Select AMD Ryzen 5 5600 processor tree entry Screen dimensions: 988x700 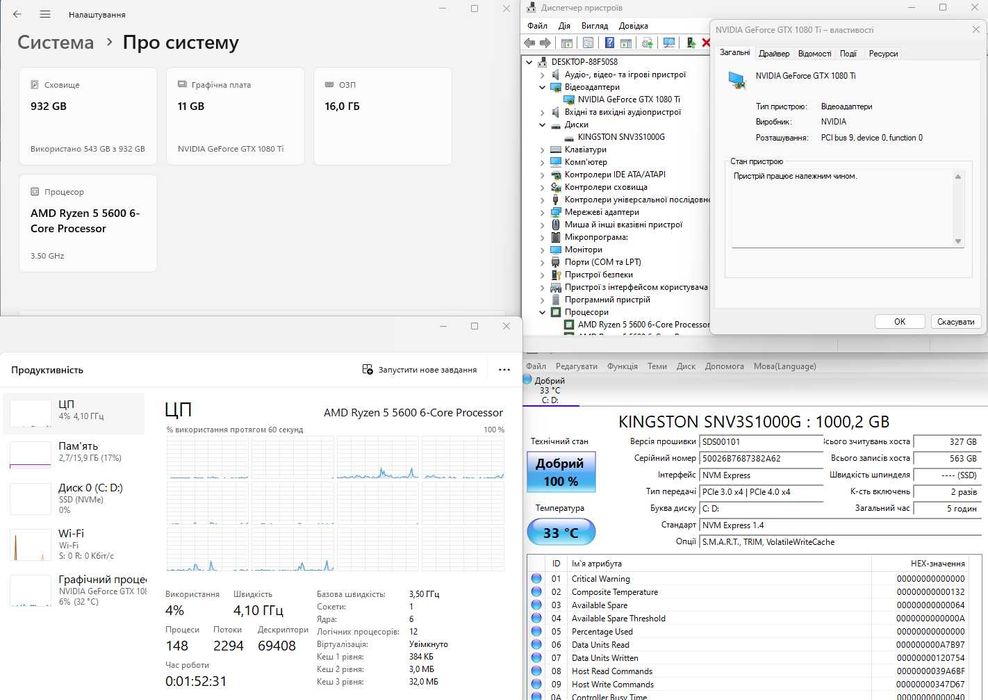(643, 324)
